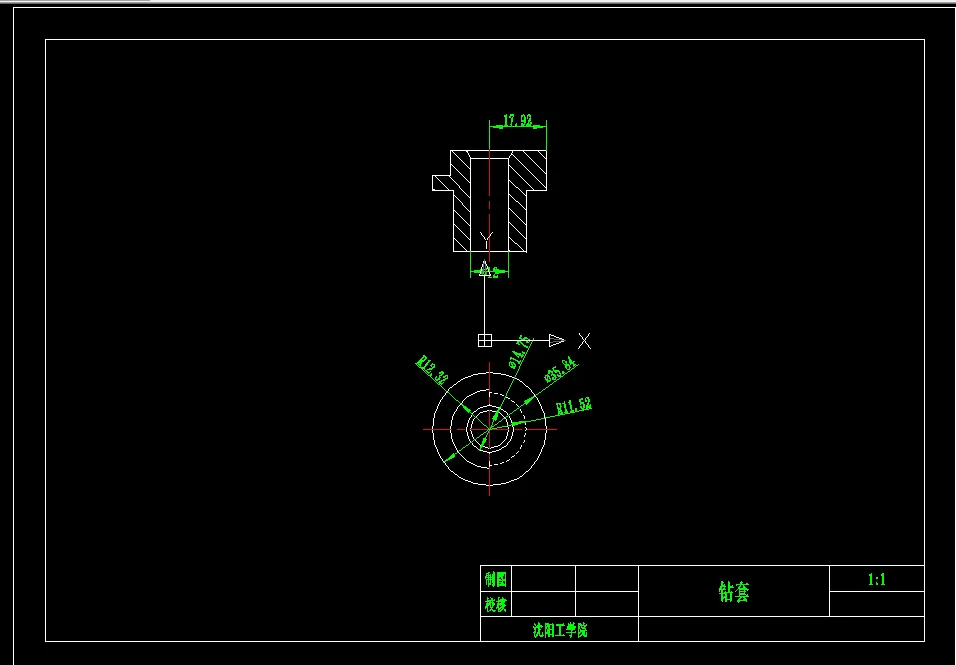Viewport: 956px width, 665px height.
Task: Select the 制图 title block cell
Action: [496, 578]
